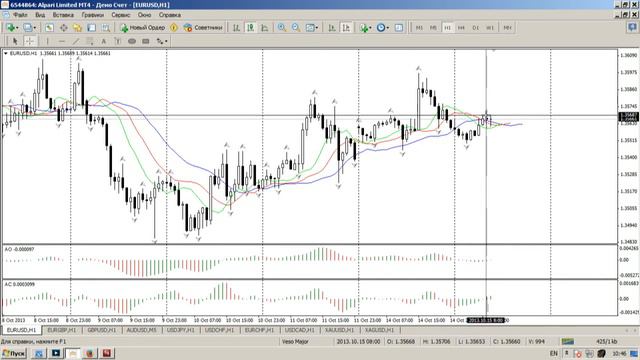Show the Market Watch window icon
This screenshot has height=360, width=640.
coord(49,28)
